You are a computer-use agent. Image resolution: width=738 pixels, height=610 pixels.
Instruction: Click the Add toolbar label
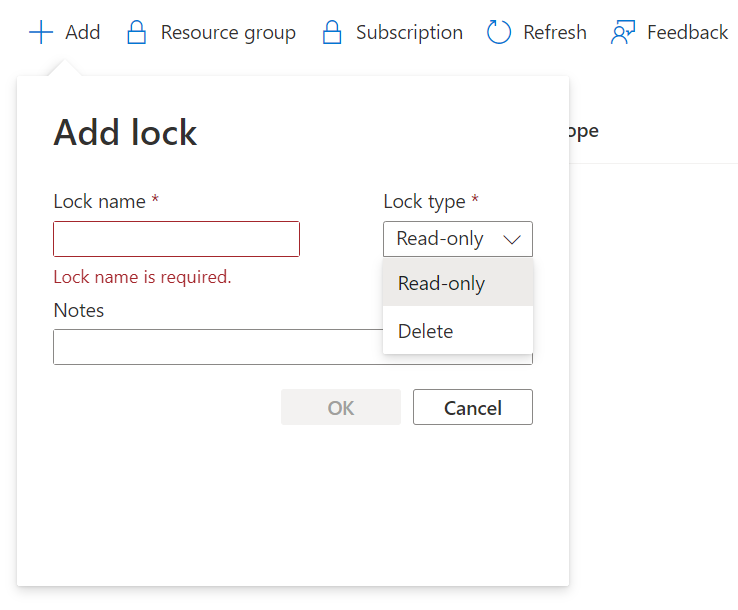(82, 32)
